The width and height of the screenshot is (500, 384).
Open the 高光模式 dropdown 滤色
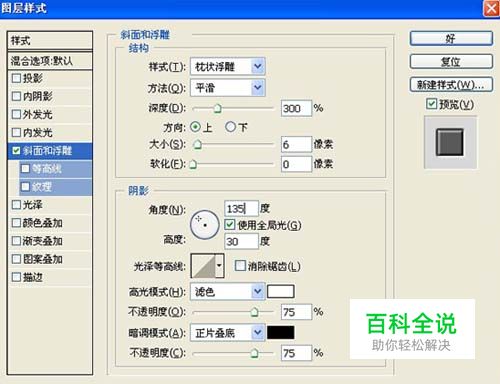[228, 292]
